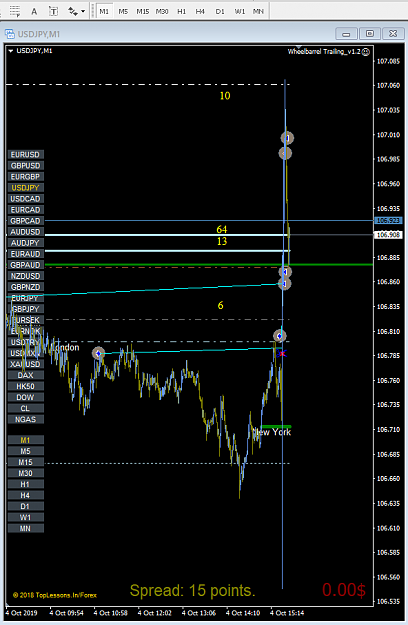Select the Arrows objects tool icon

pyautogui.click(x=73, y=11)
